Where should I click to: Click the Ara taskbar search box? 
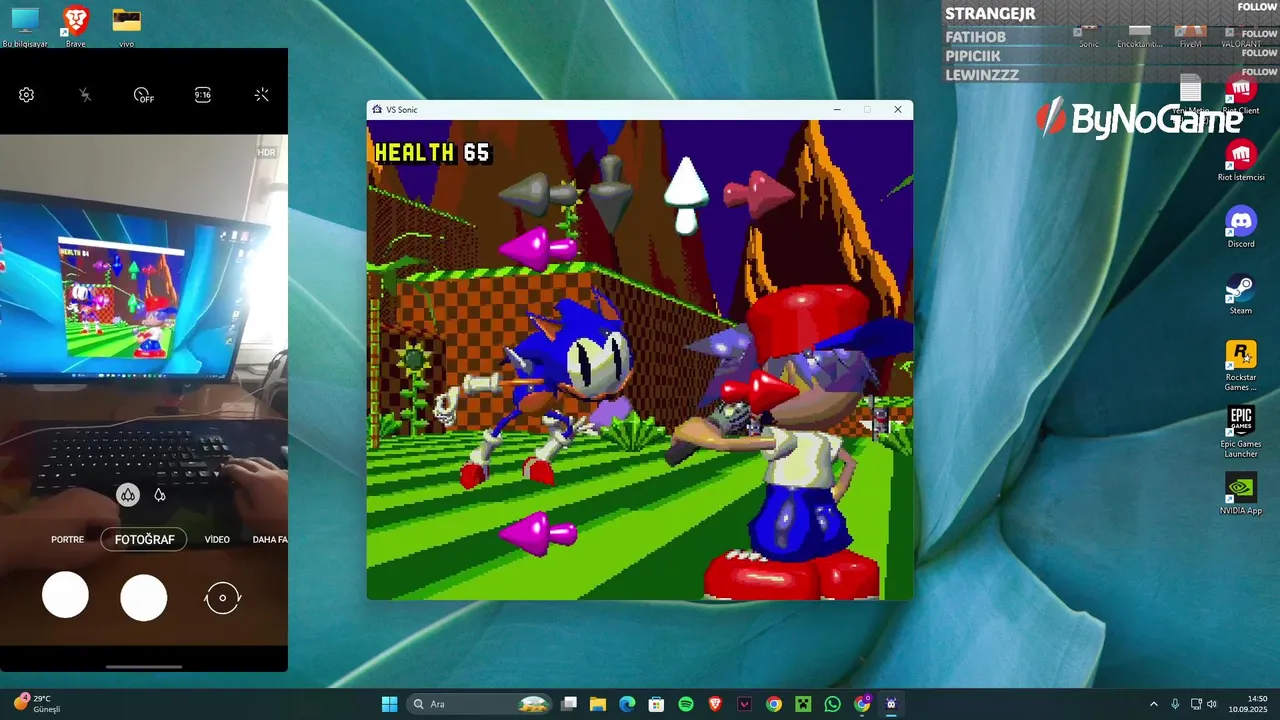481,704
